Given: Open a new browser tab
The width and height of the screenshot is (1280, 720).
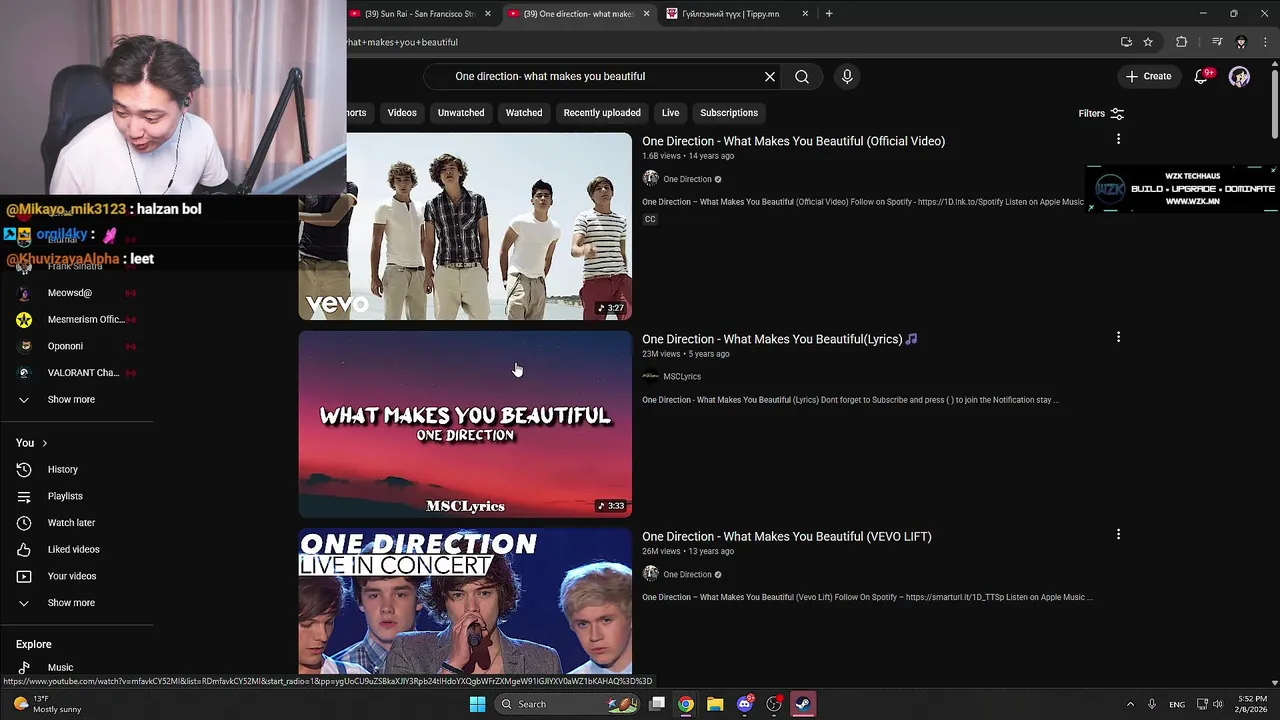Looking at the screenshot, I should tap(829, 14).
